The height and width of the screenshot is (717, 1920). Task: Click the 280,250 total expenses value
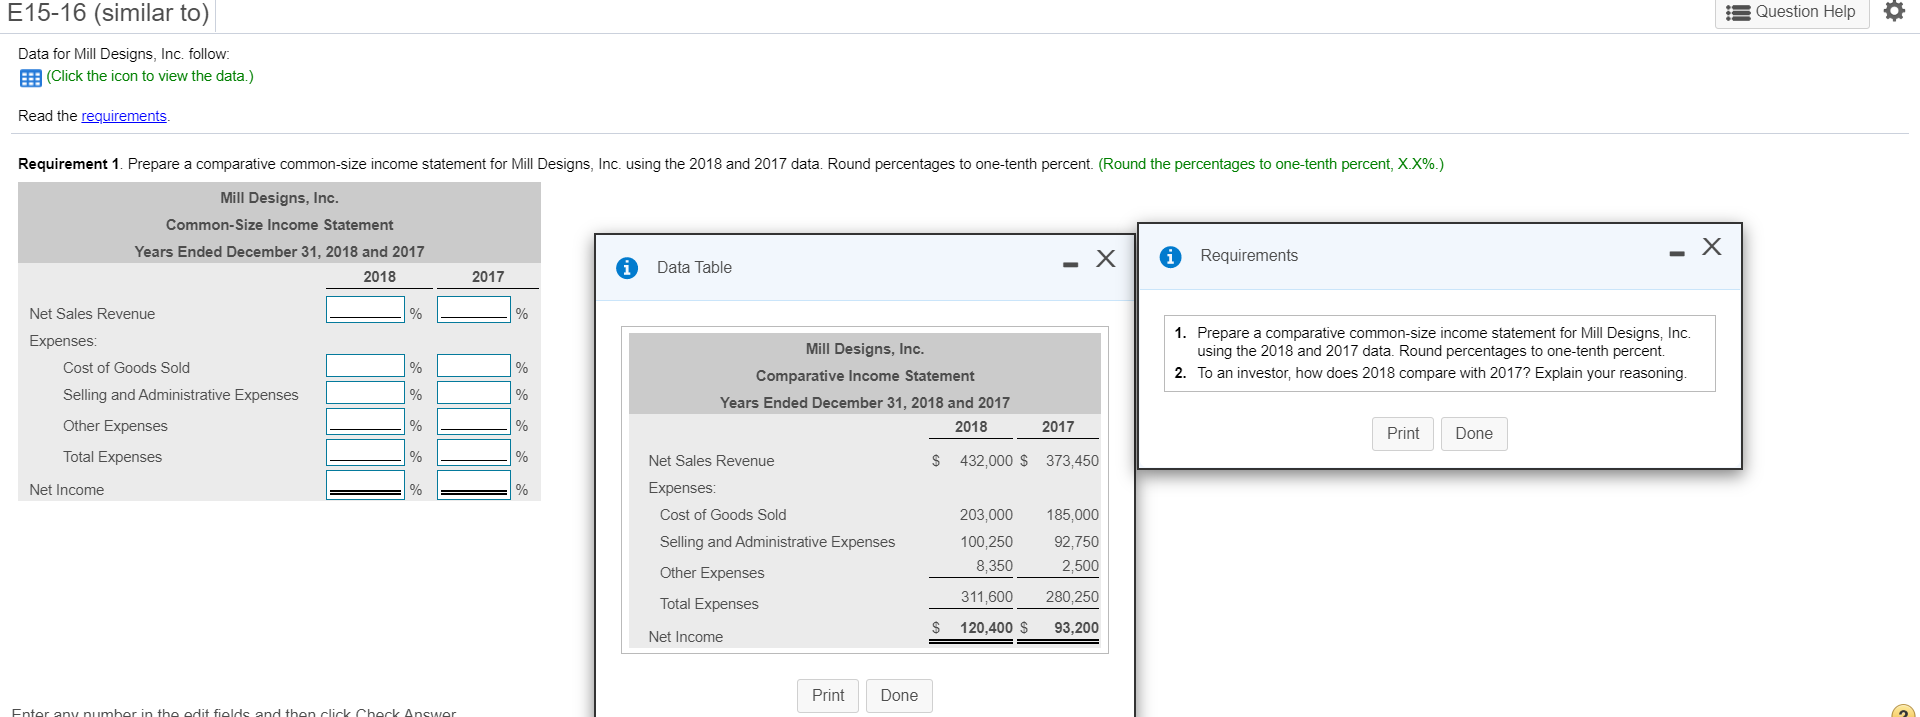point(1072,597)
